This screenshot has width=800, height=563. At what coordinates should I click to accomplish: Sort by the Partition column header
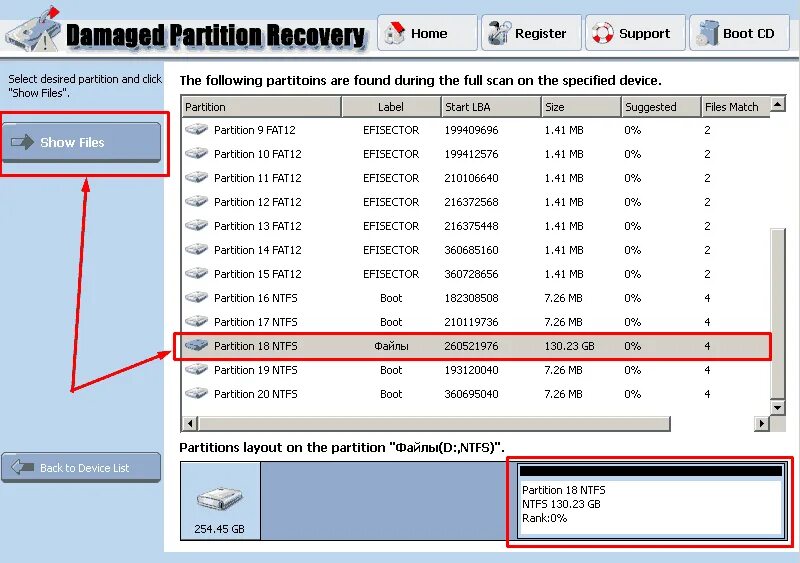[261, 107]
